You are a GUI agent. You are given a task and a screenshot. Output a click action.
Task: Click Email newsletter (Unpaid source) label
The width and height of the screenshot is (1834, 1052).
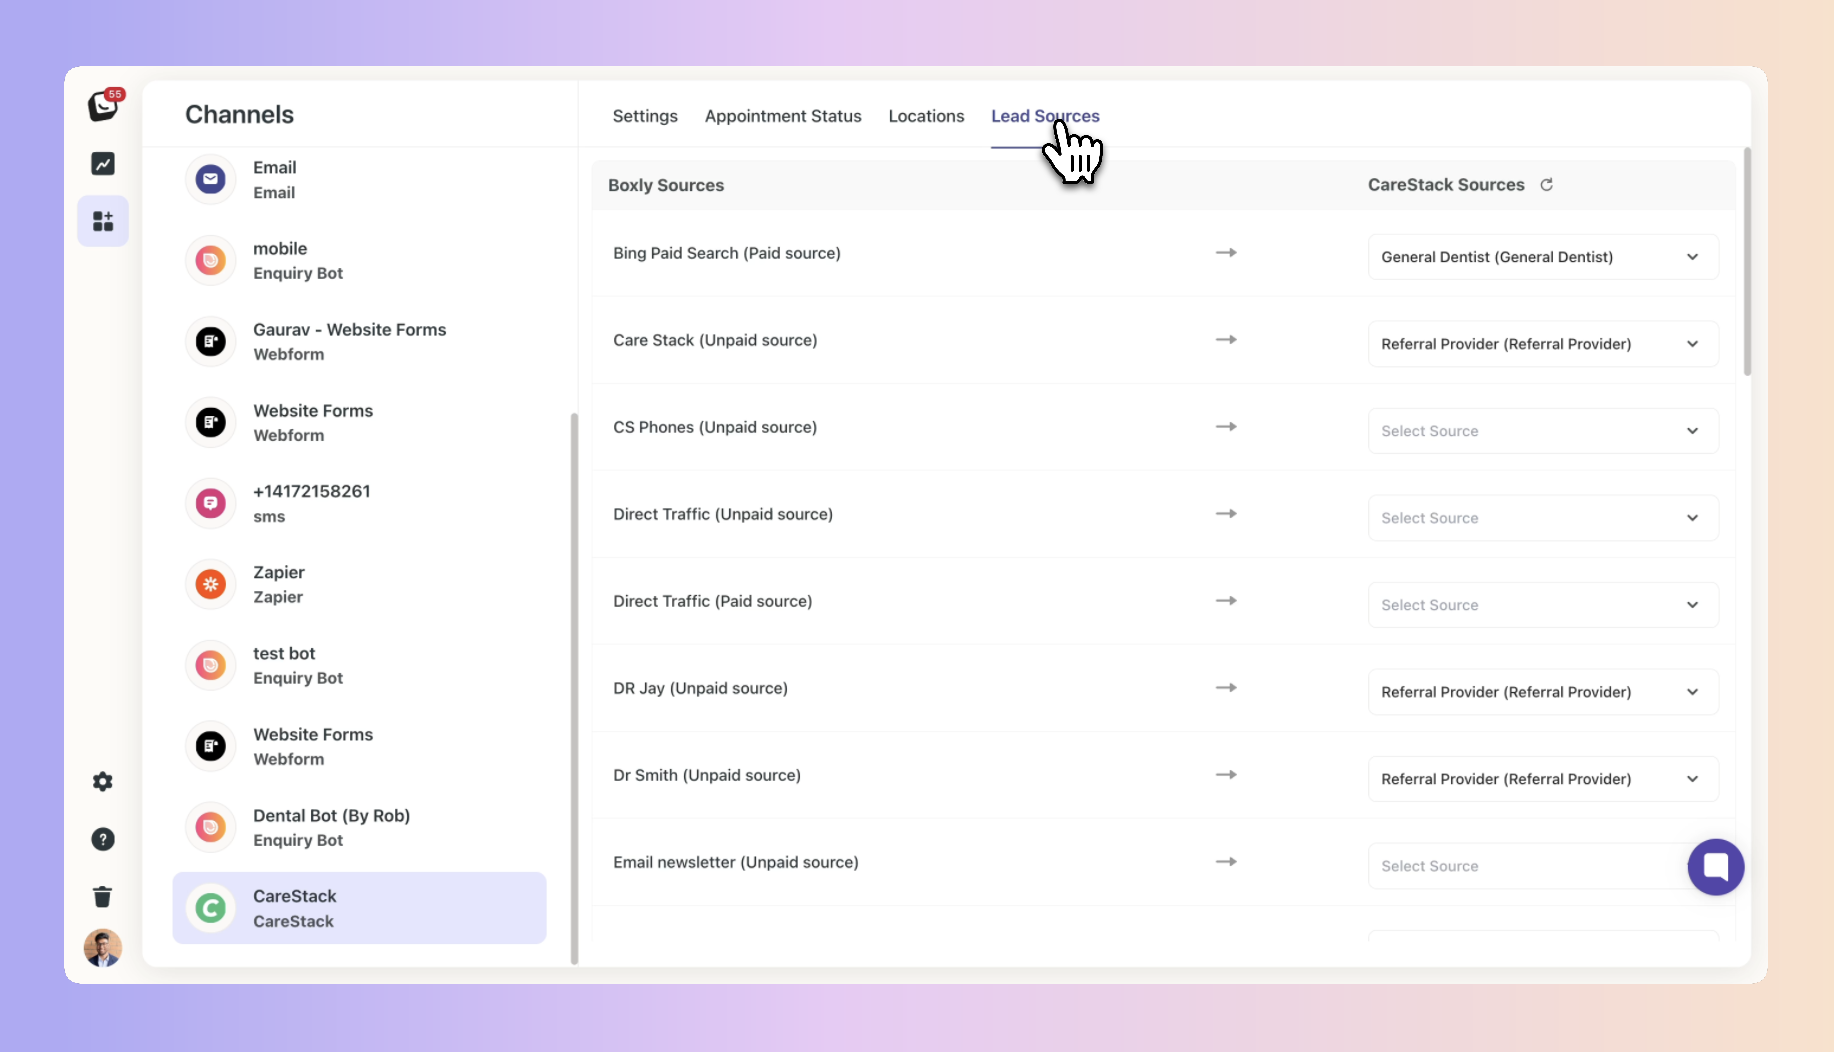(x=736, y=862)
